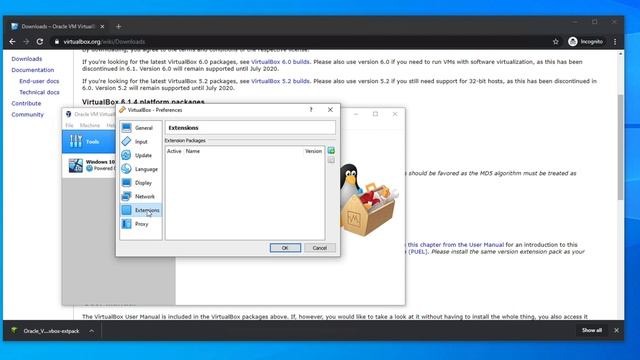The height and width of the screenshot is (360, 640).
Task: Open PUEL license link
Action: 418,251
